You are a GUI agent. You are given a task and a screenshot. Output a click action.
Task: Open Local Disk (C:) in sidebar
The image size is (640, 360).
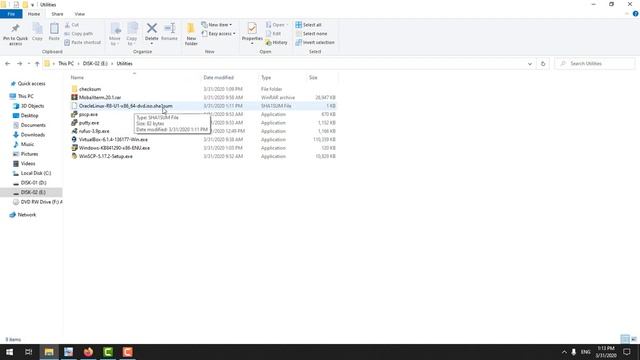36,173
